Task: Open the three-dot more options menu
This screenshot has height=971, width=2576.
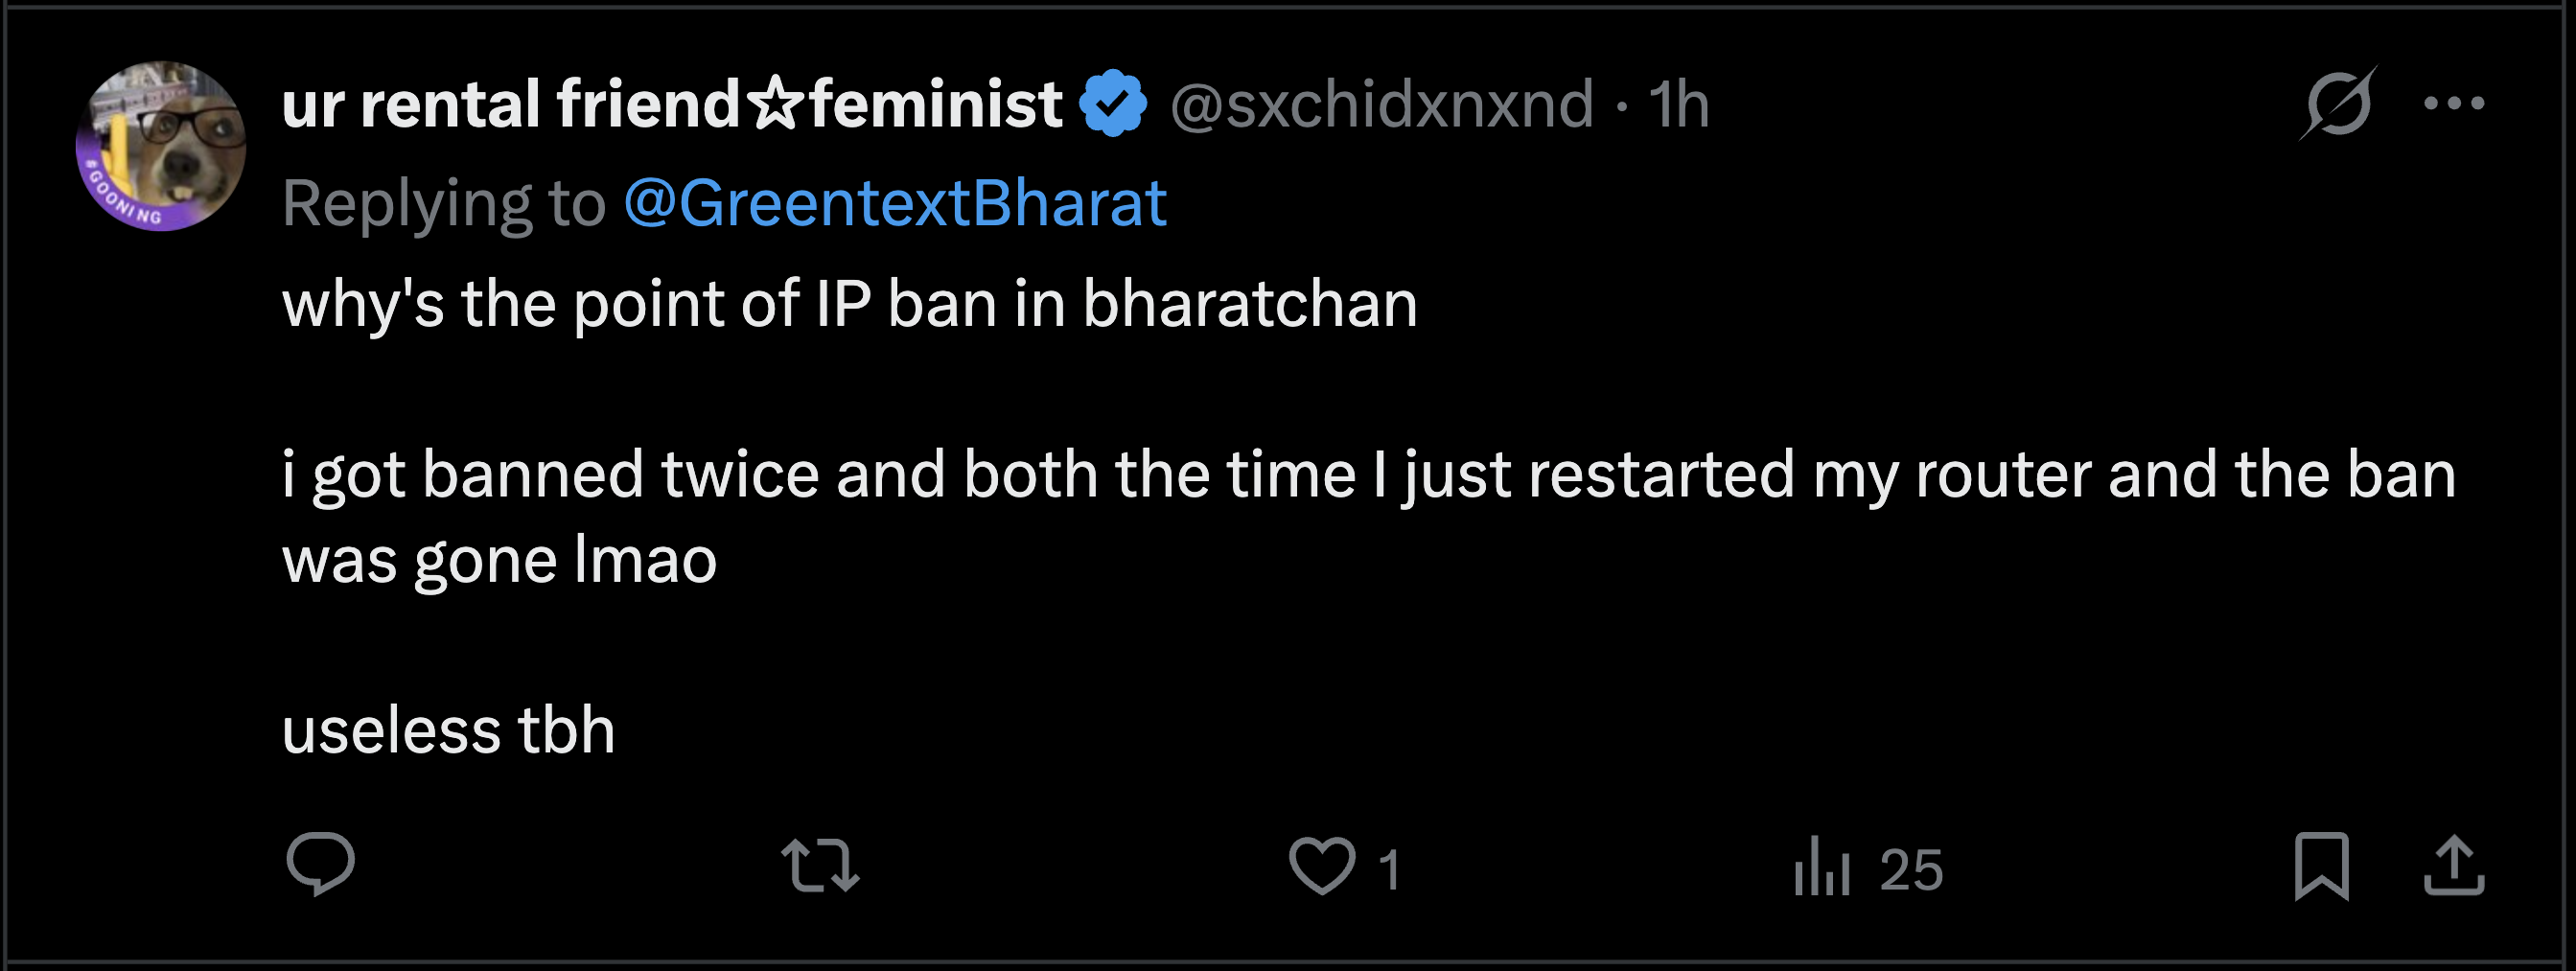Action: [2454, 103]
